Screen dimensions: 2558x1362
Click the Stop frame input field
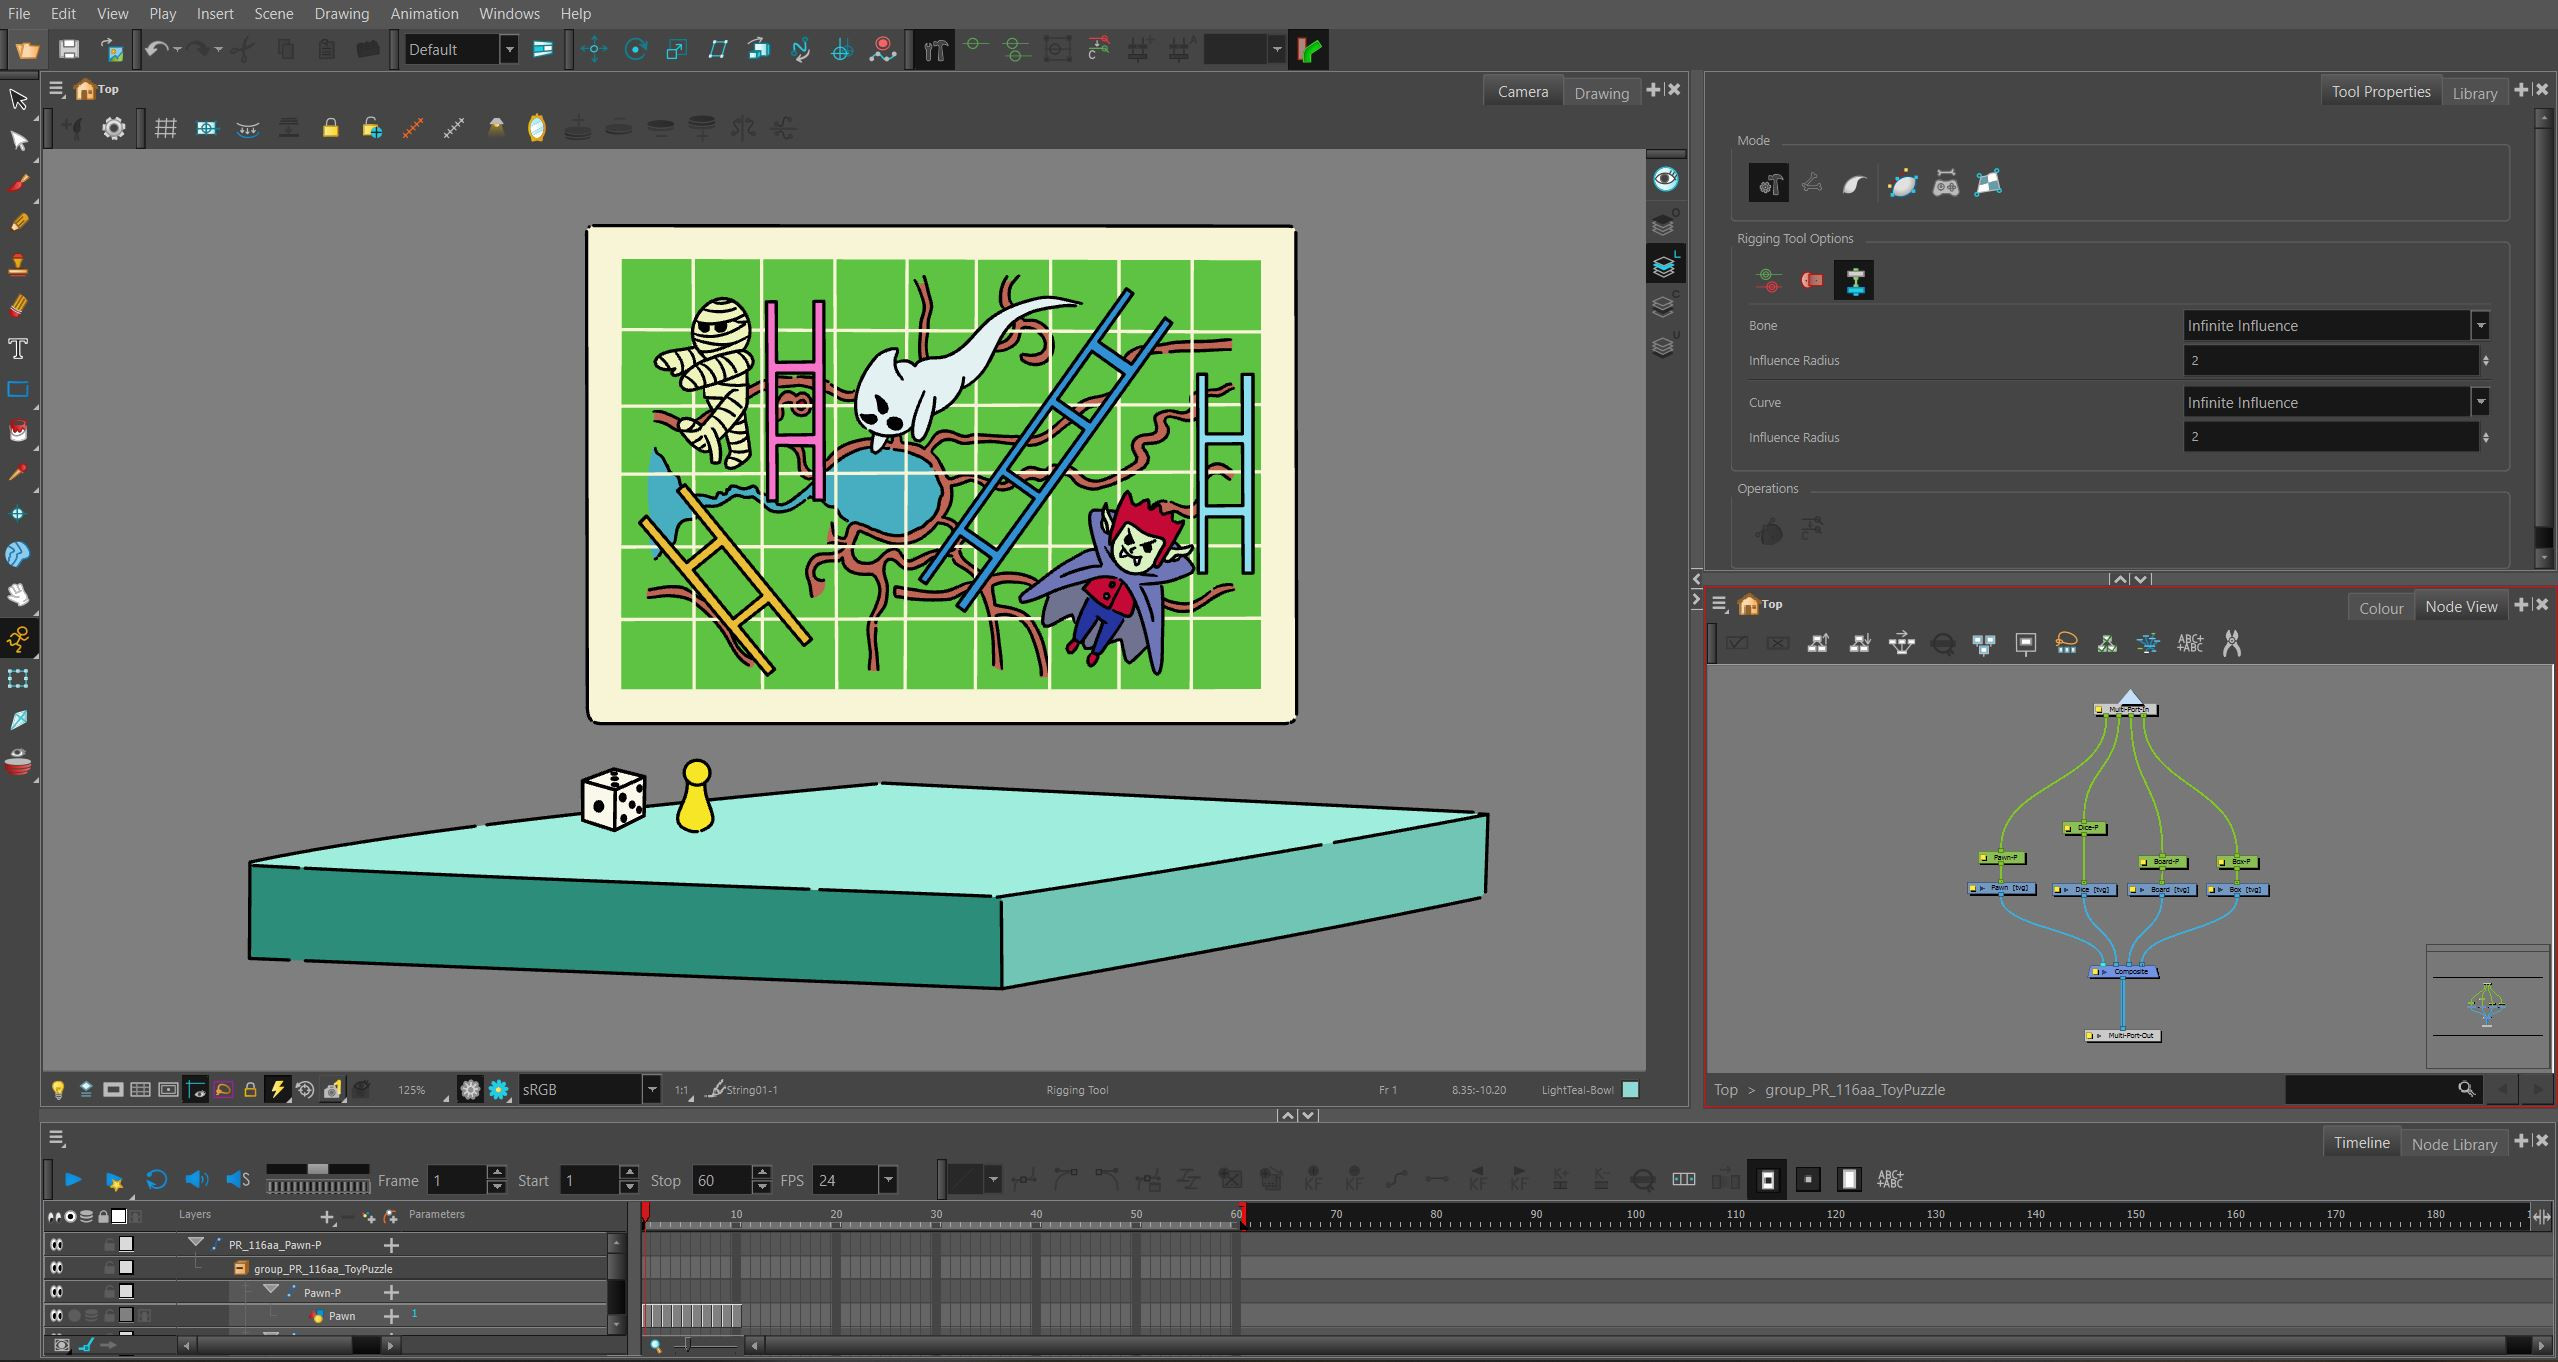[x=720, y=1180]
